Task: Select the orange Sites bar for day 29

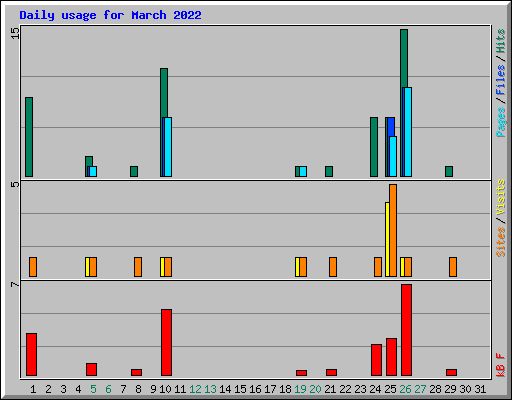Action: point(453,267)
